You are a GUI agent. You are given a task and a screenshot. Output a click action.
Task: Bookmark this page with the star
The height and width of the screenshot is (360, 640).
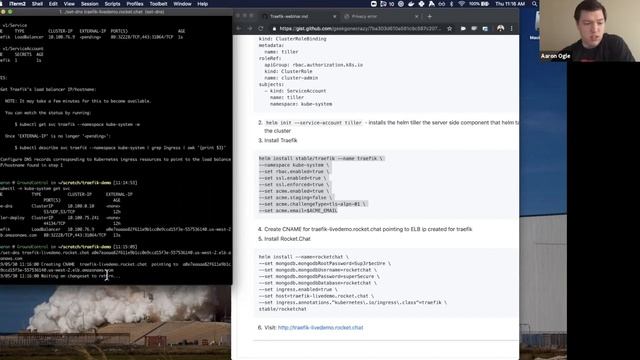click(x=449, y=29)
